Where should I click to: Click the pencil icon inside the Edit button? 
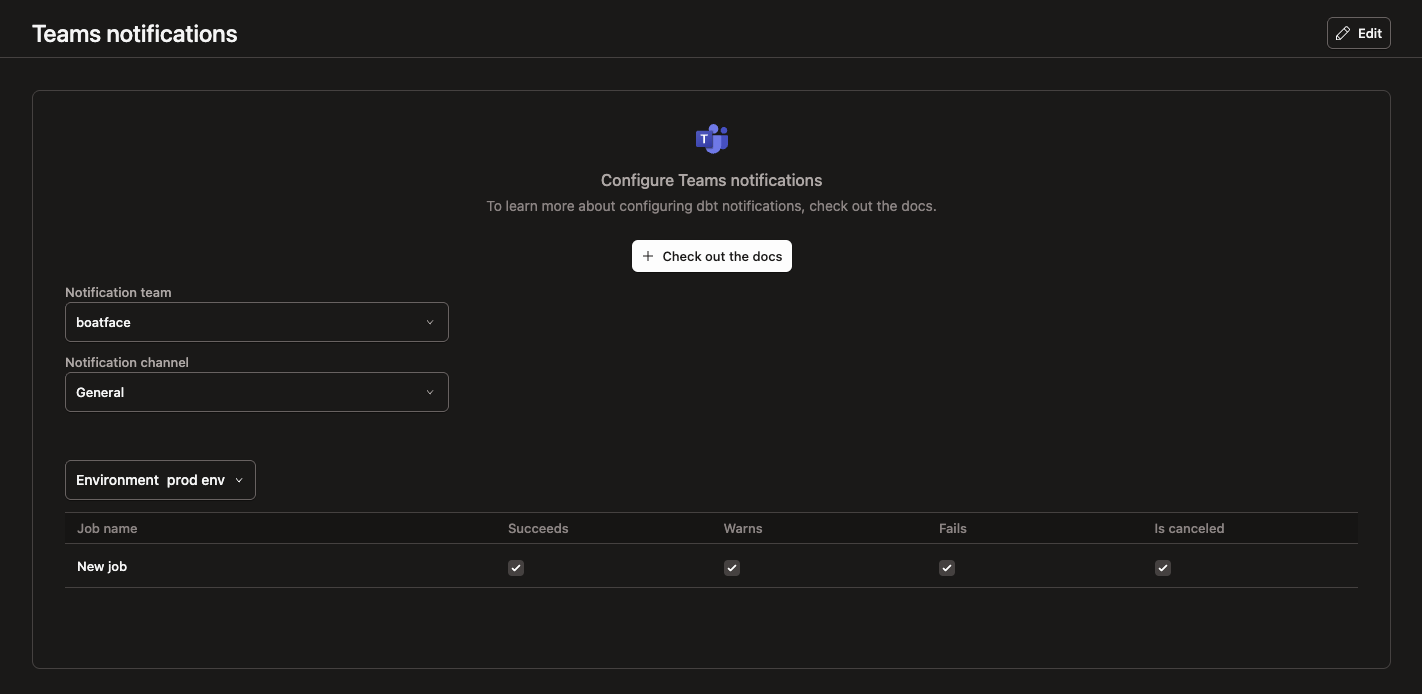click(1344, 33)
